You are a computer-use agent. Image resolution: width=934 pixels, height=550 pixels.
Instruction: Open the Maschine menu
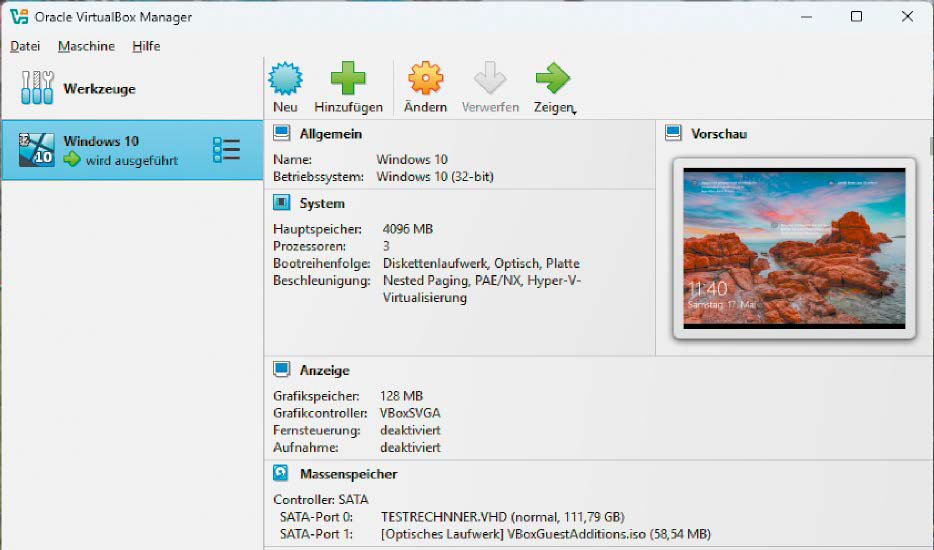click(x=86, y=46)
